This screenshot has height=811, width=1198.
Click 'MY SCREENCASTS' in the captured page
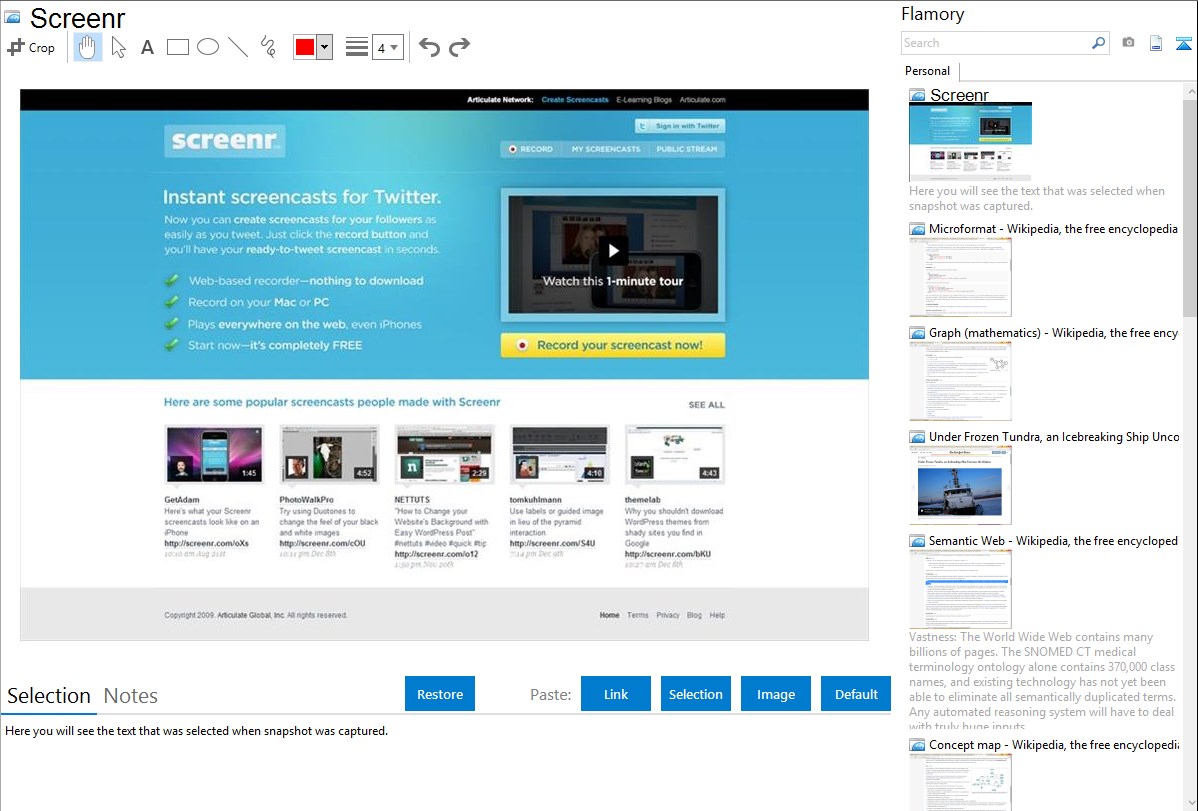(606, 149)
